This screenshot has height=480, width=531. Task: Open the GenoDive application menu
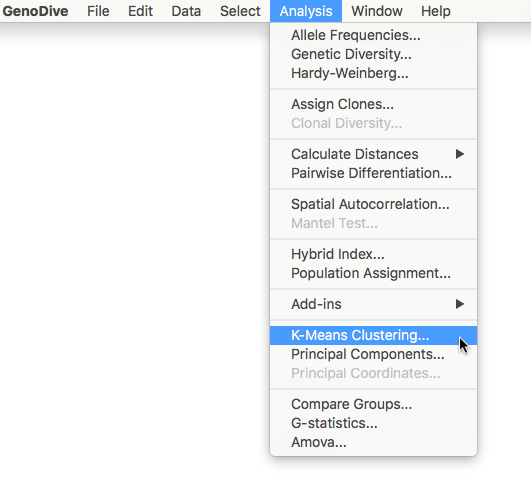pyautogui.click(x=35, y=11)
